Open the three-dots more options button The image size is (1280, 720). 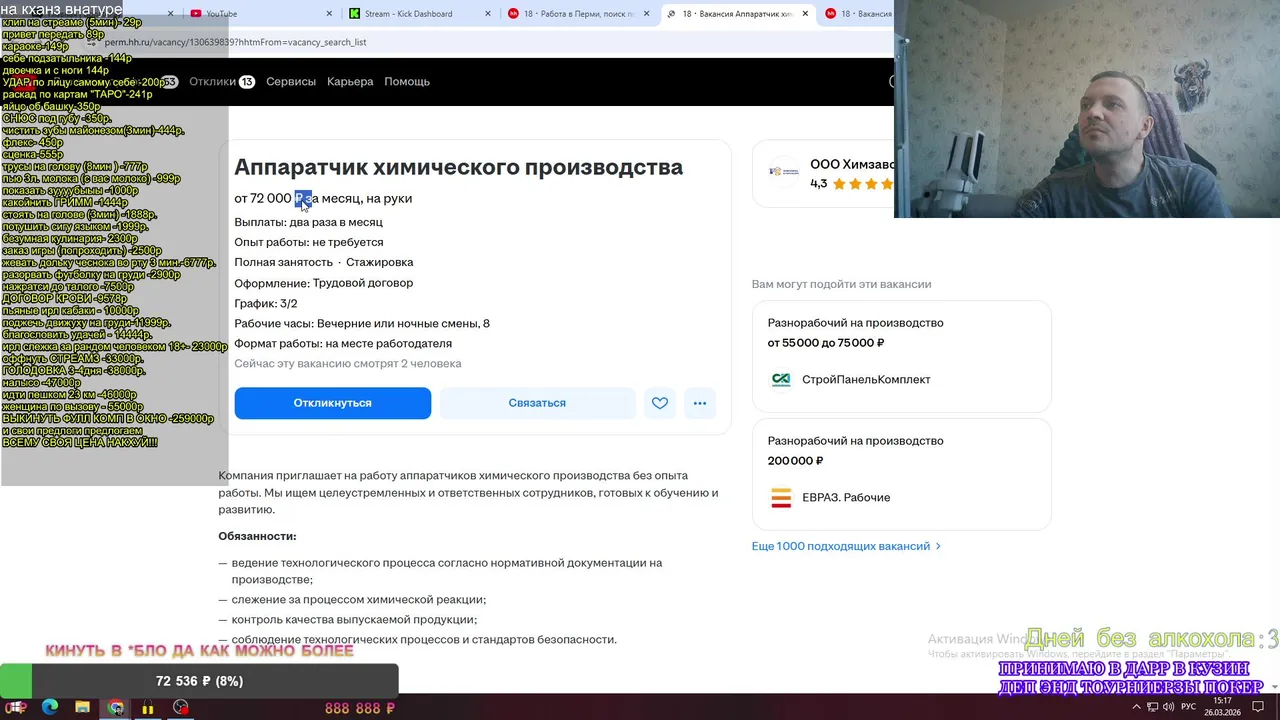[700, 403]
